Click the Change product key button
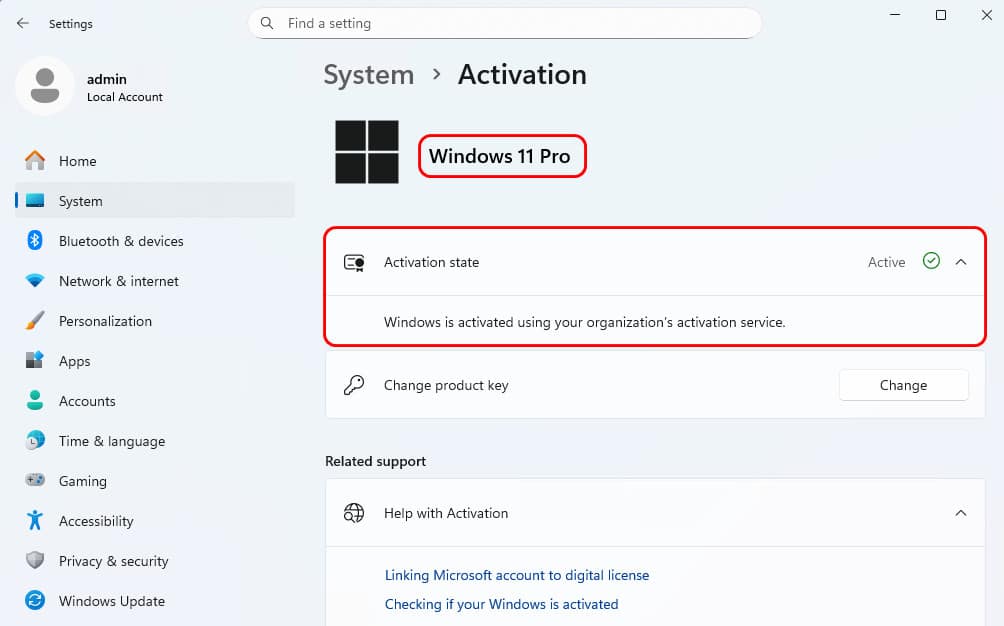Viewport: 1004px width, 626px height. pos(903,385)
